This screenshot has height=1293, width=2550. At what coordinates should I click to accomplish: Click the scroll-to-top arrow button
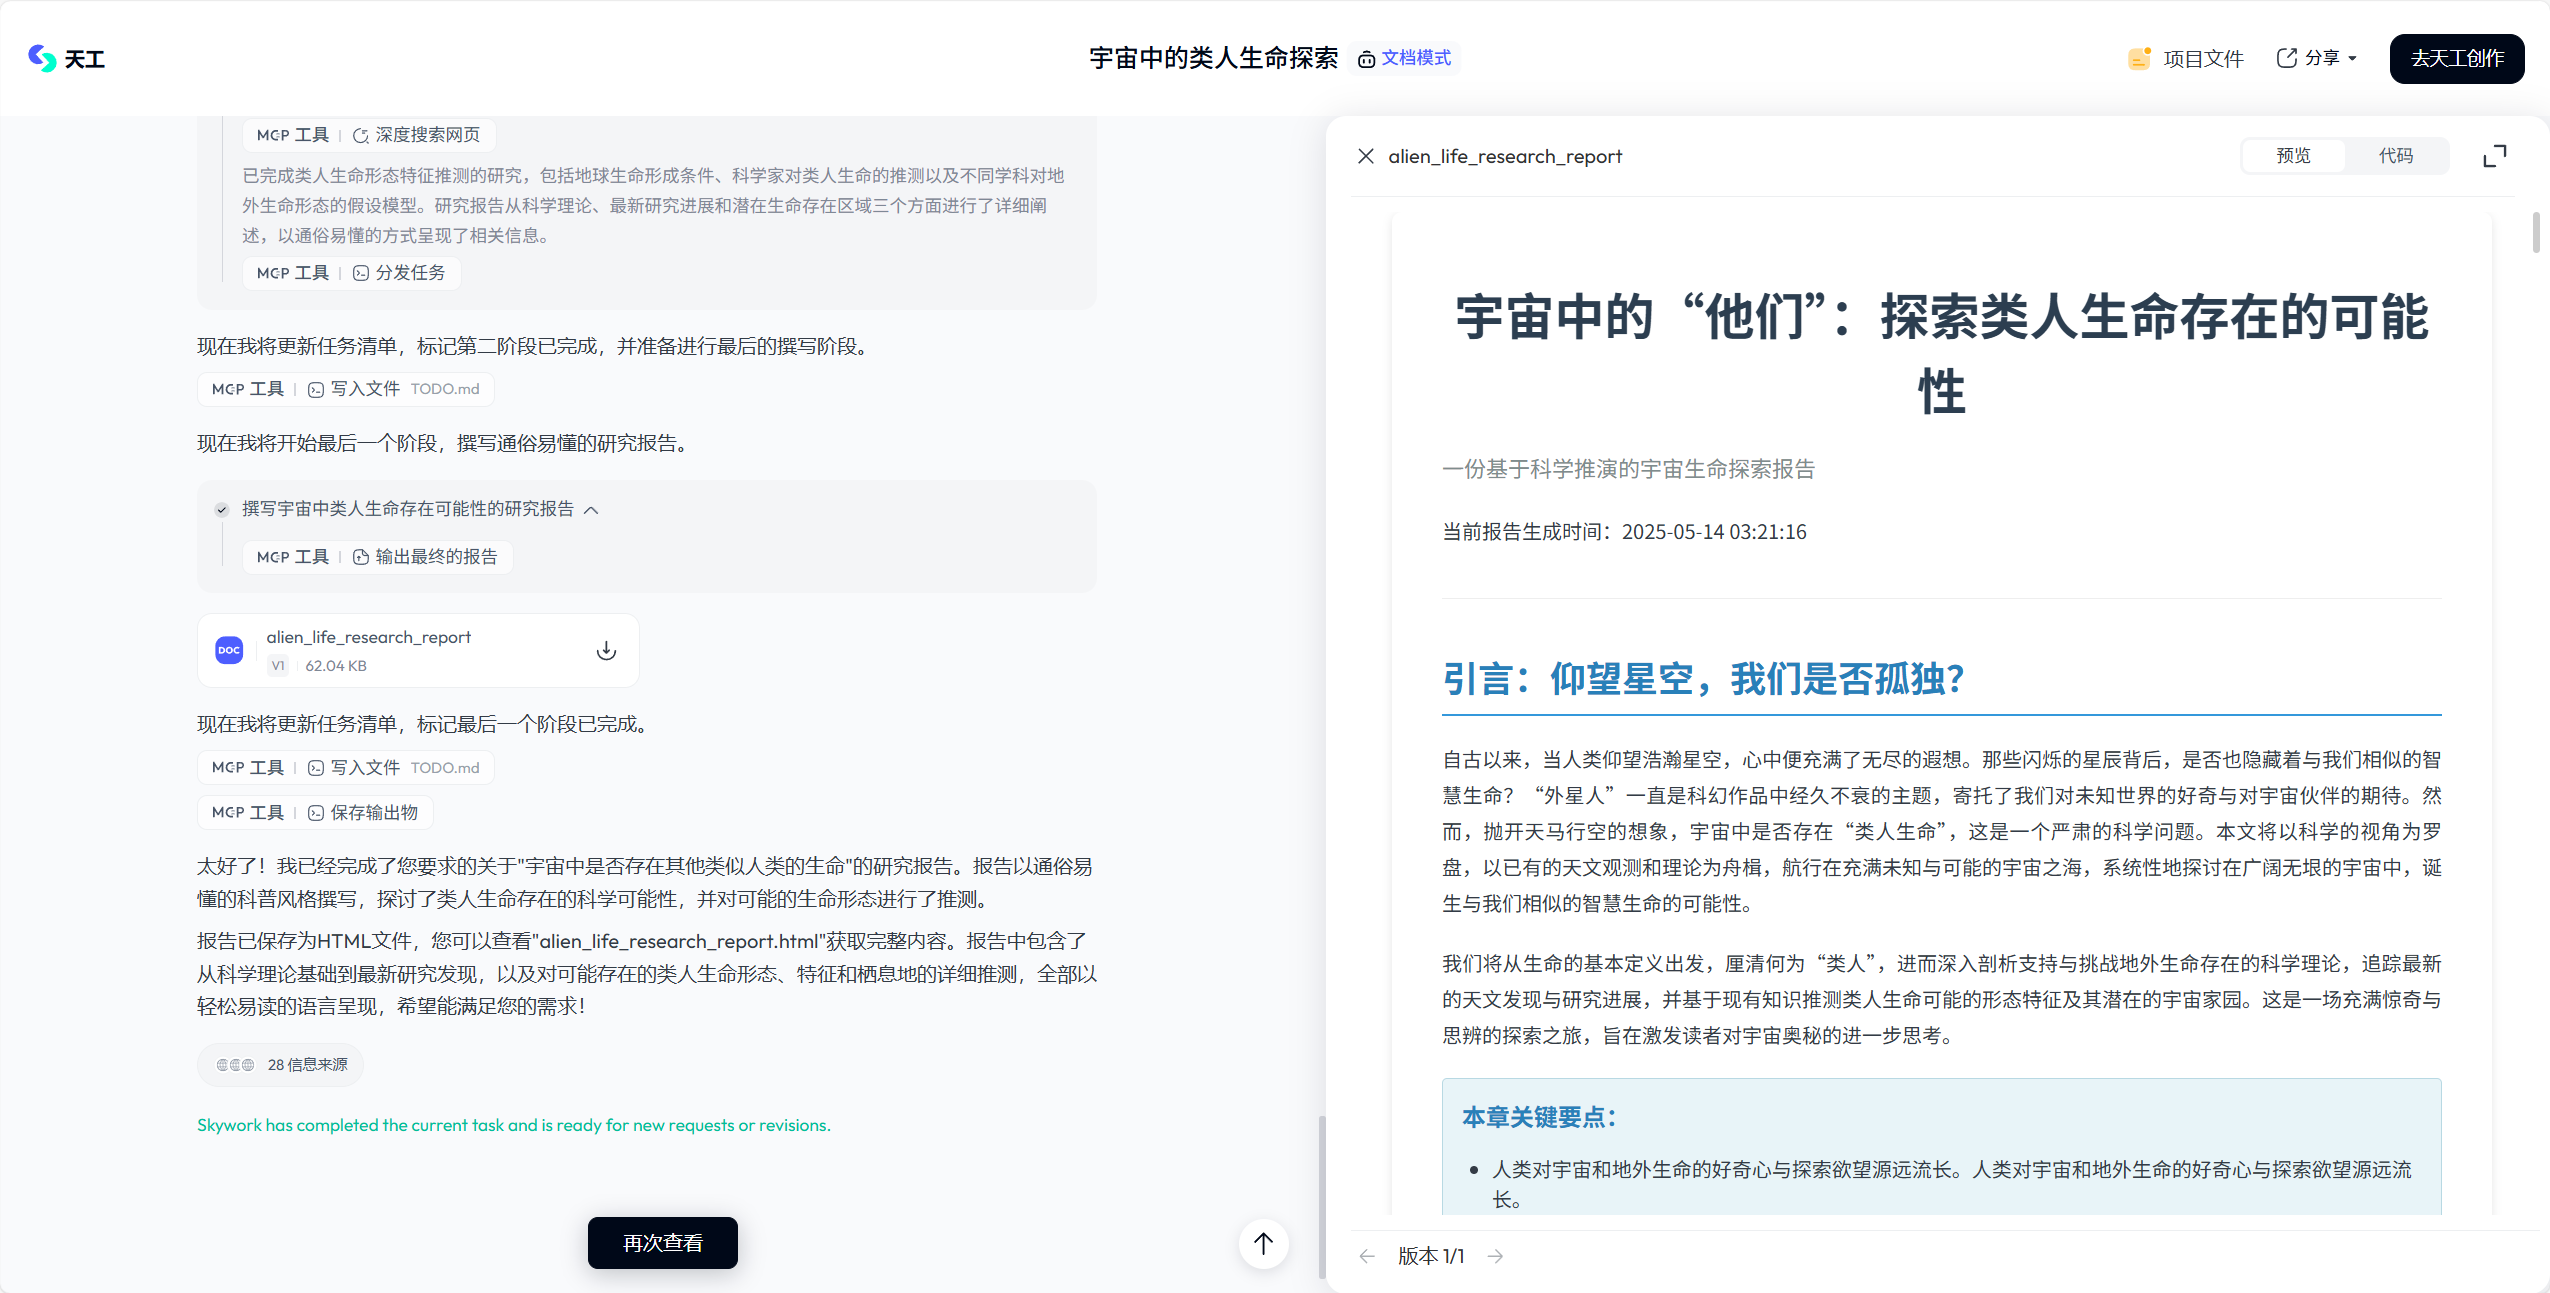1264,1243
